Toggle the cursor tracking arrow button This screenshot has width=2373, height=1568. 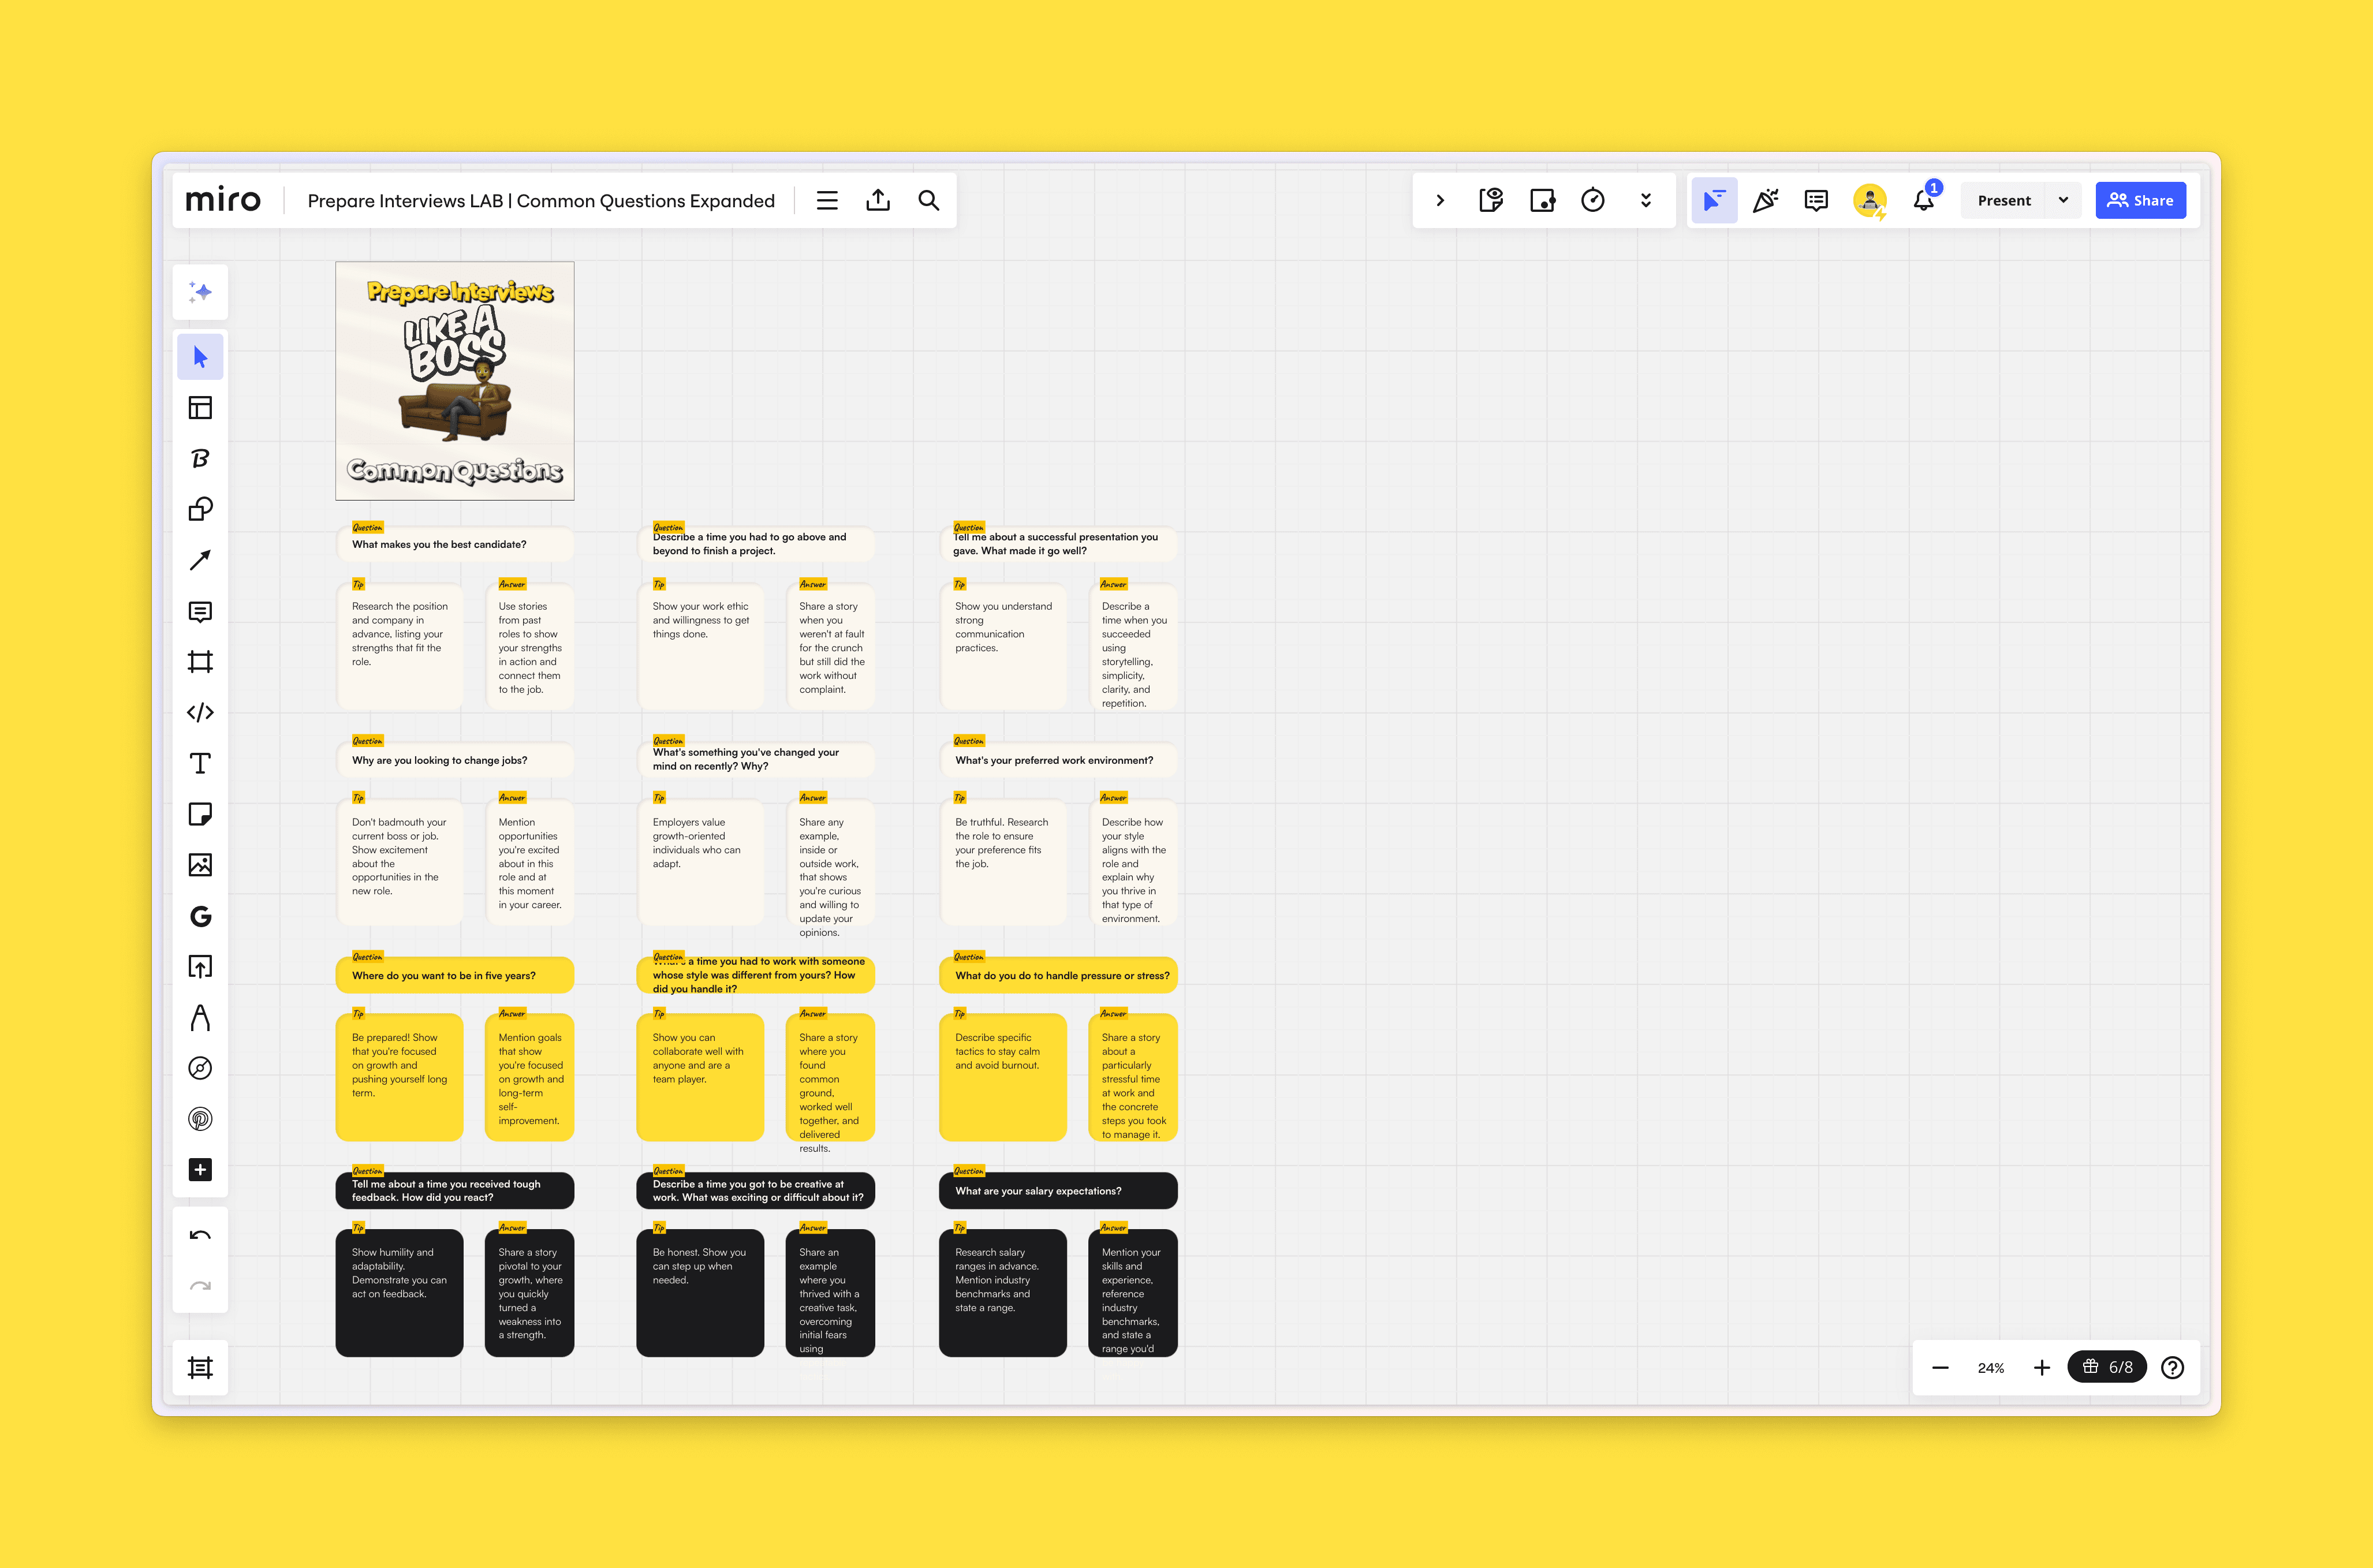(x=1714, y=200)
